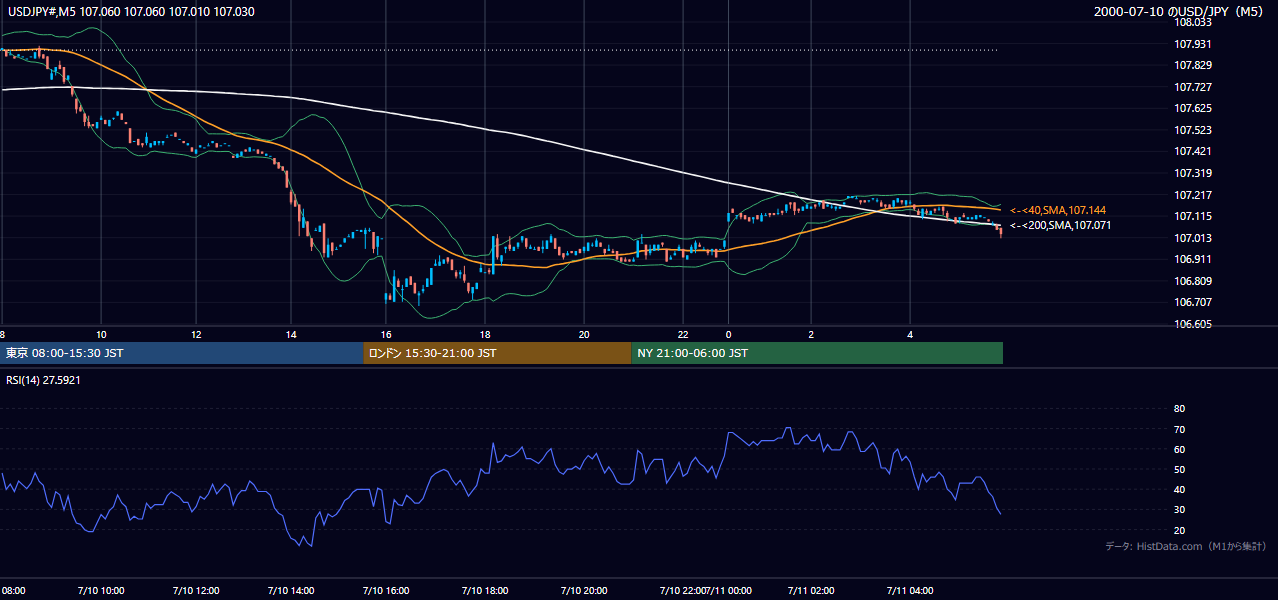Click RSI scale value 30
Screen dimensions: 1278x600
[x=1179, y=510]
